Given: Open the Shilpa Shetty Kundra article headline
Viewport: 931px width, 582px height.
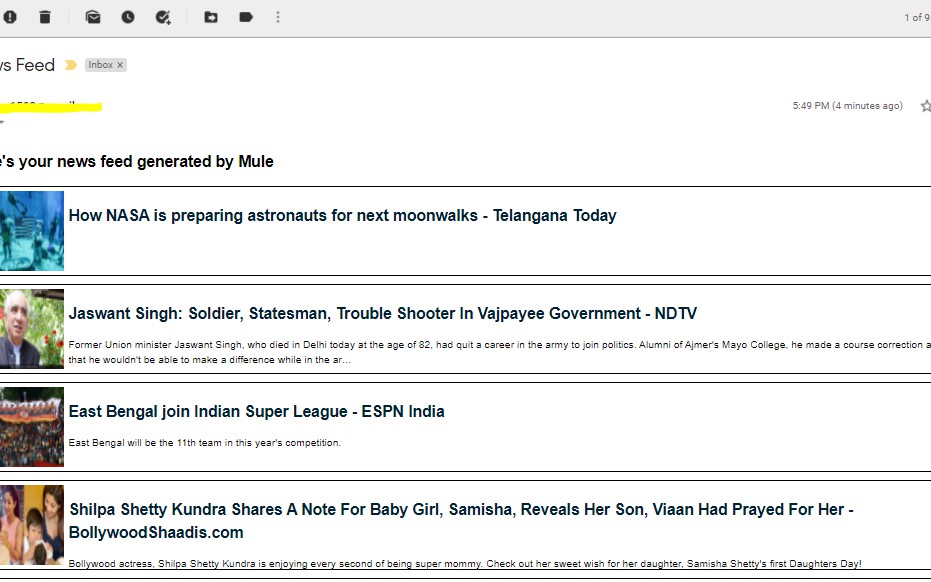Looking at the screenshot, I should [460, 510].
